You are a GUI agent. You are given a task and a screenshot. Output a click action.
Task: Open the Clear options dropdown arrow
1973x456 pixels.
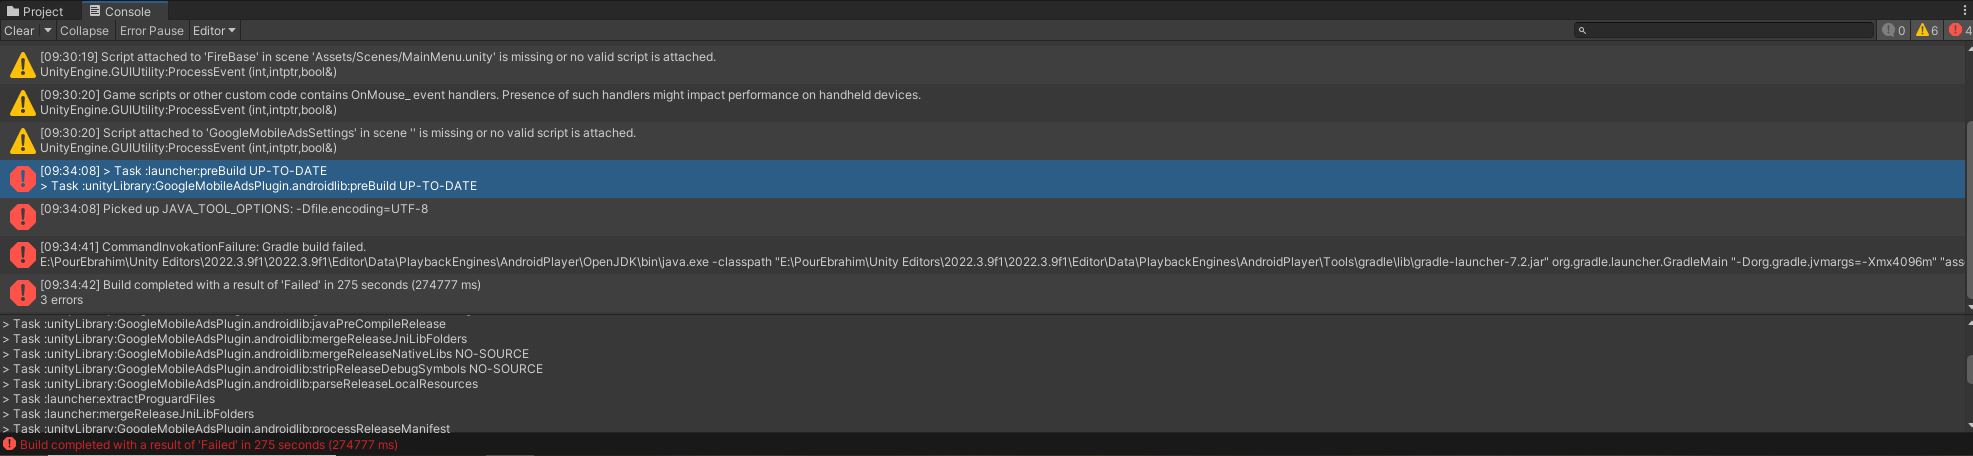47,31
